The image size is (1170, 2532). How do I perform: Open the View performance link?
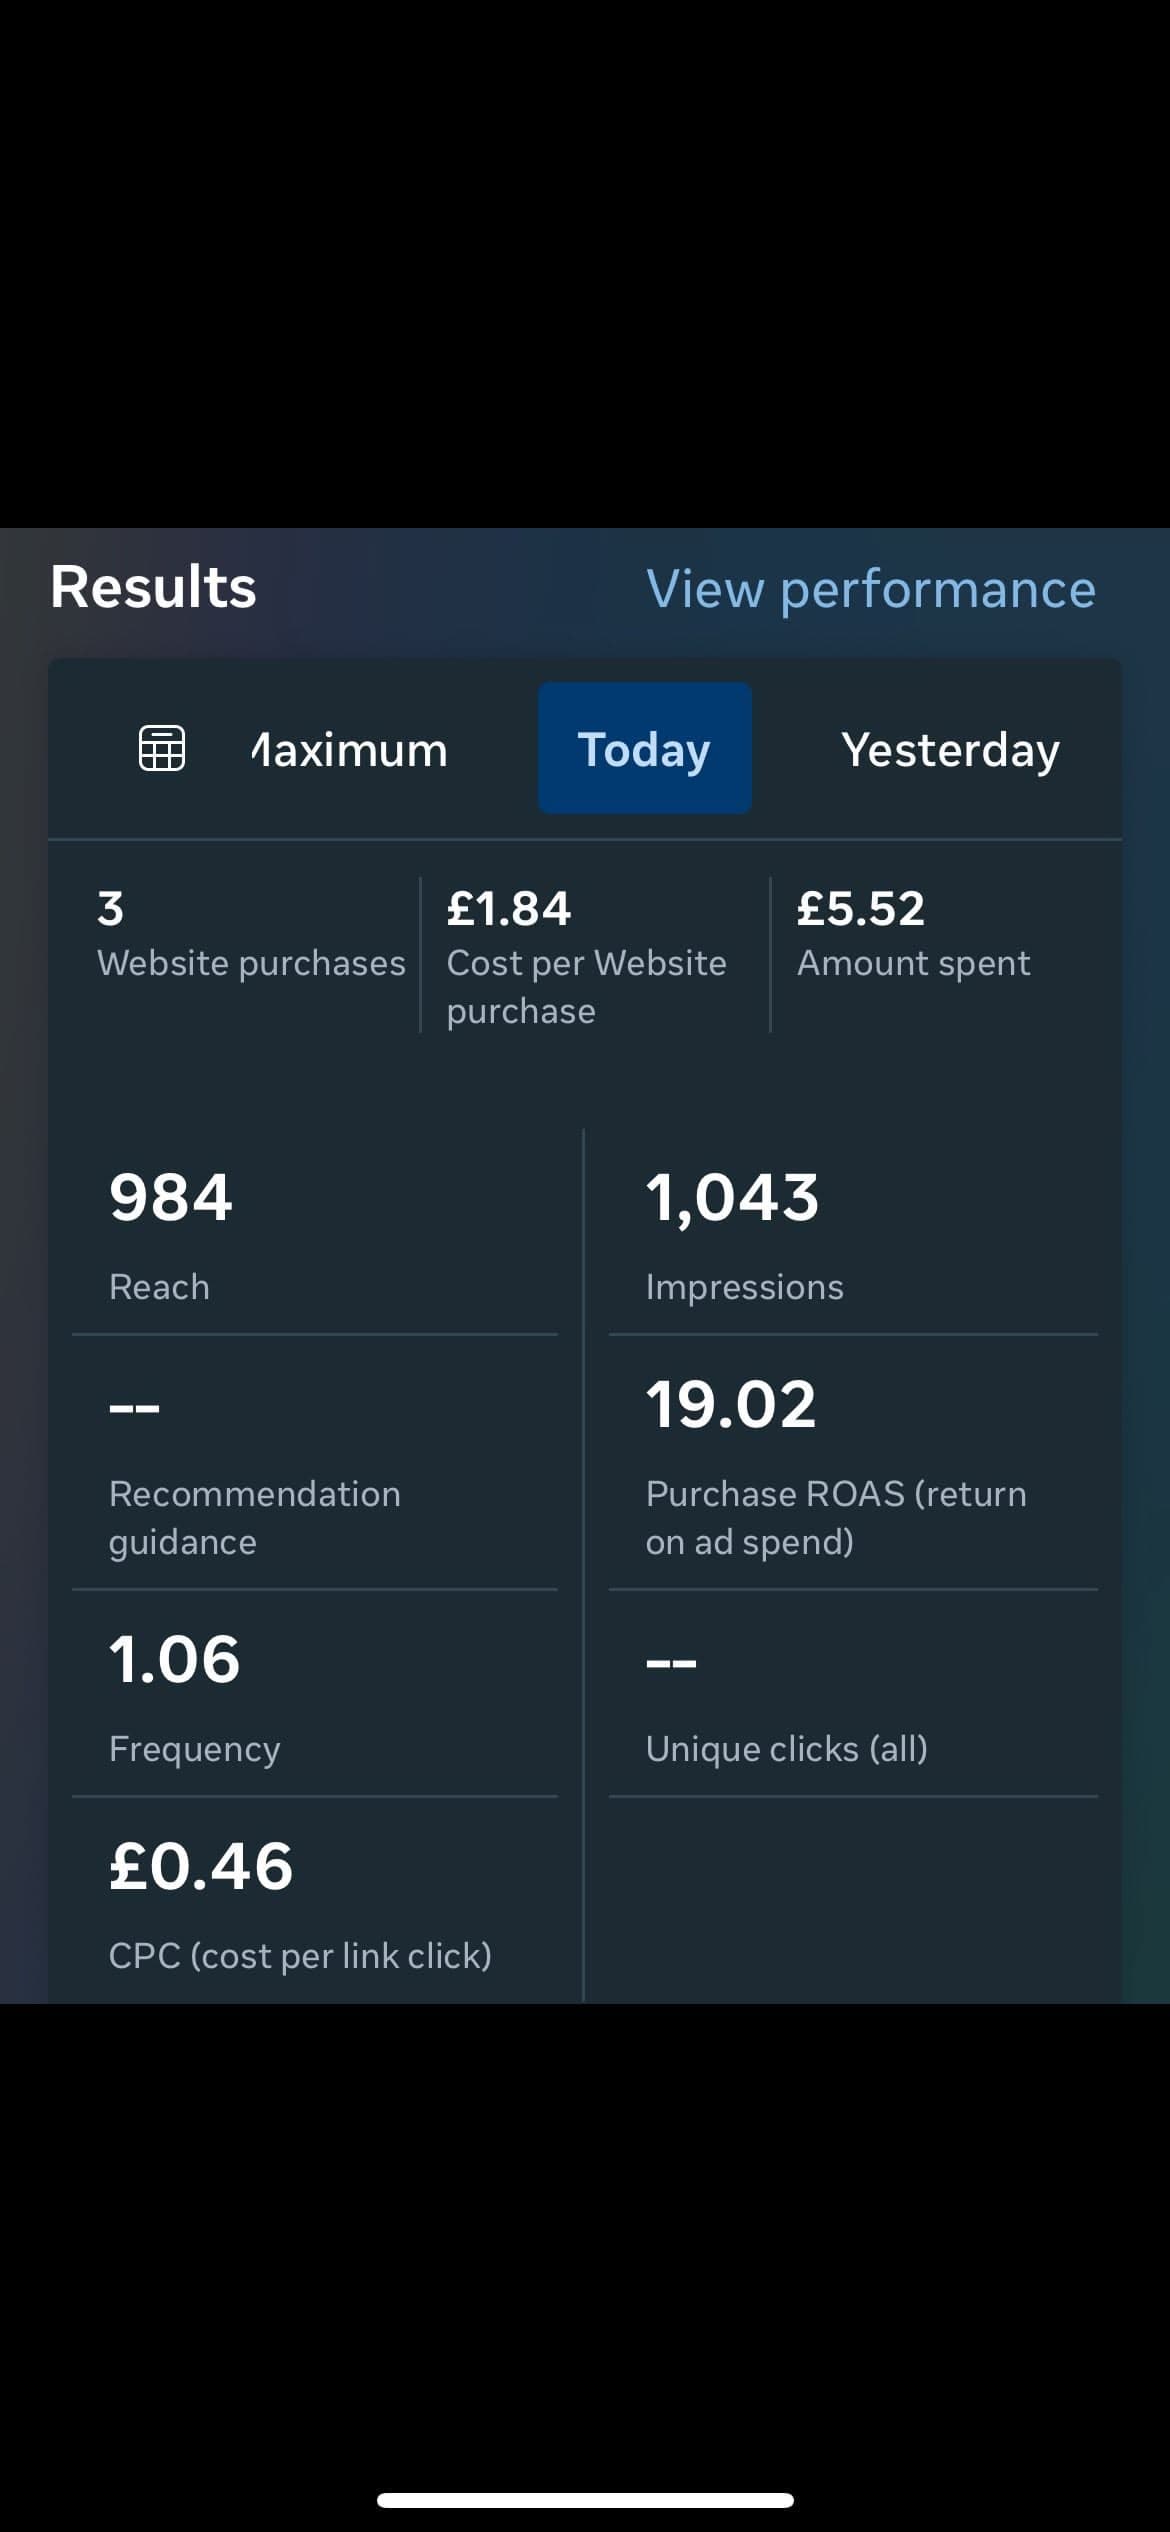[x=870, y=589]
